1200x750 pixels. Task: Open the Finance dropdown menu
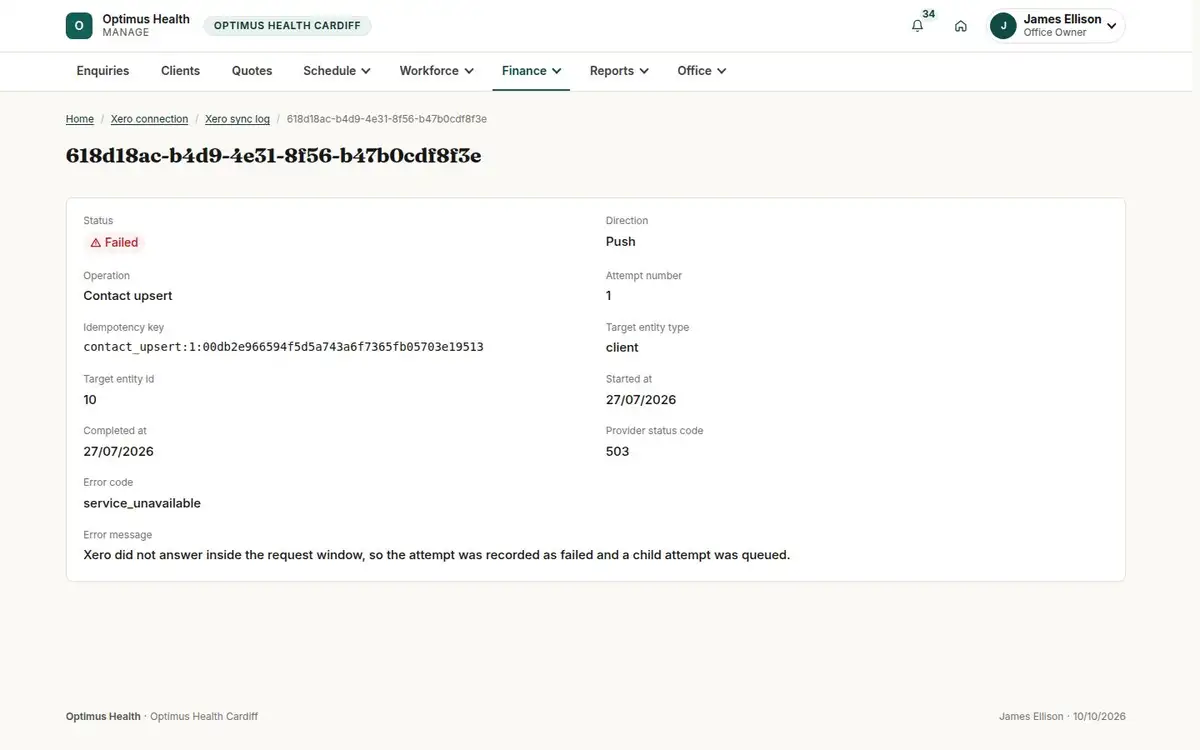[532, 71]
